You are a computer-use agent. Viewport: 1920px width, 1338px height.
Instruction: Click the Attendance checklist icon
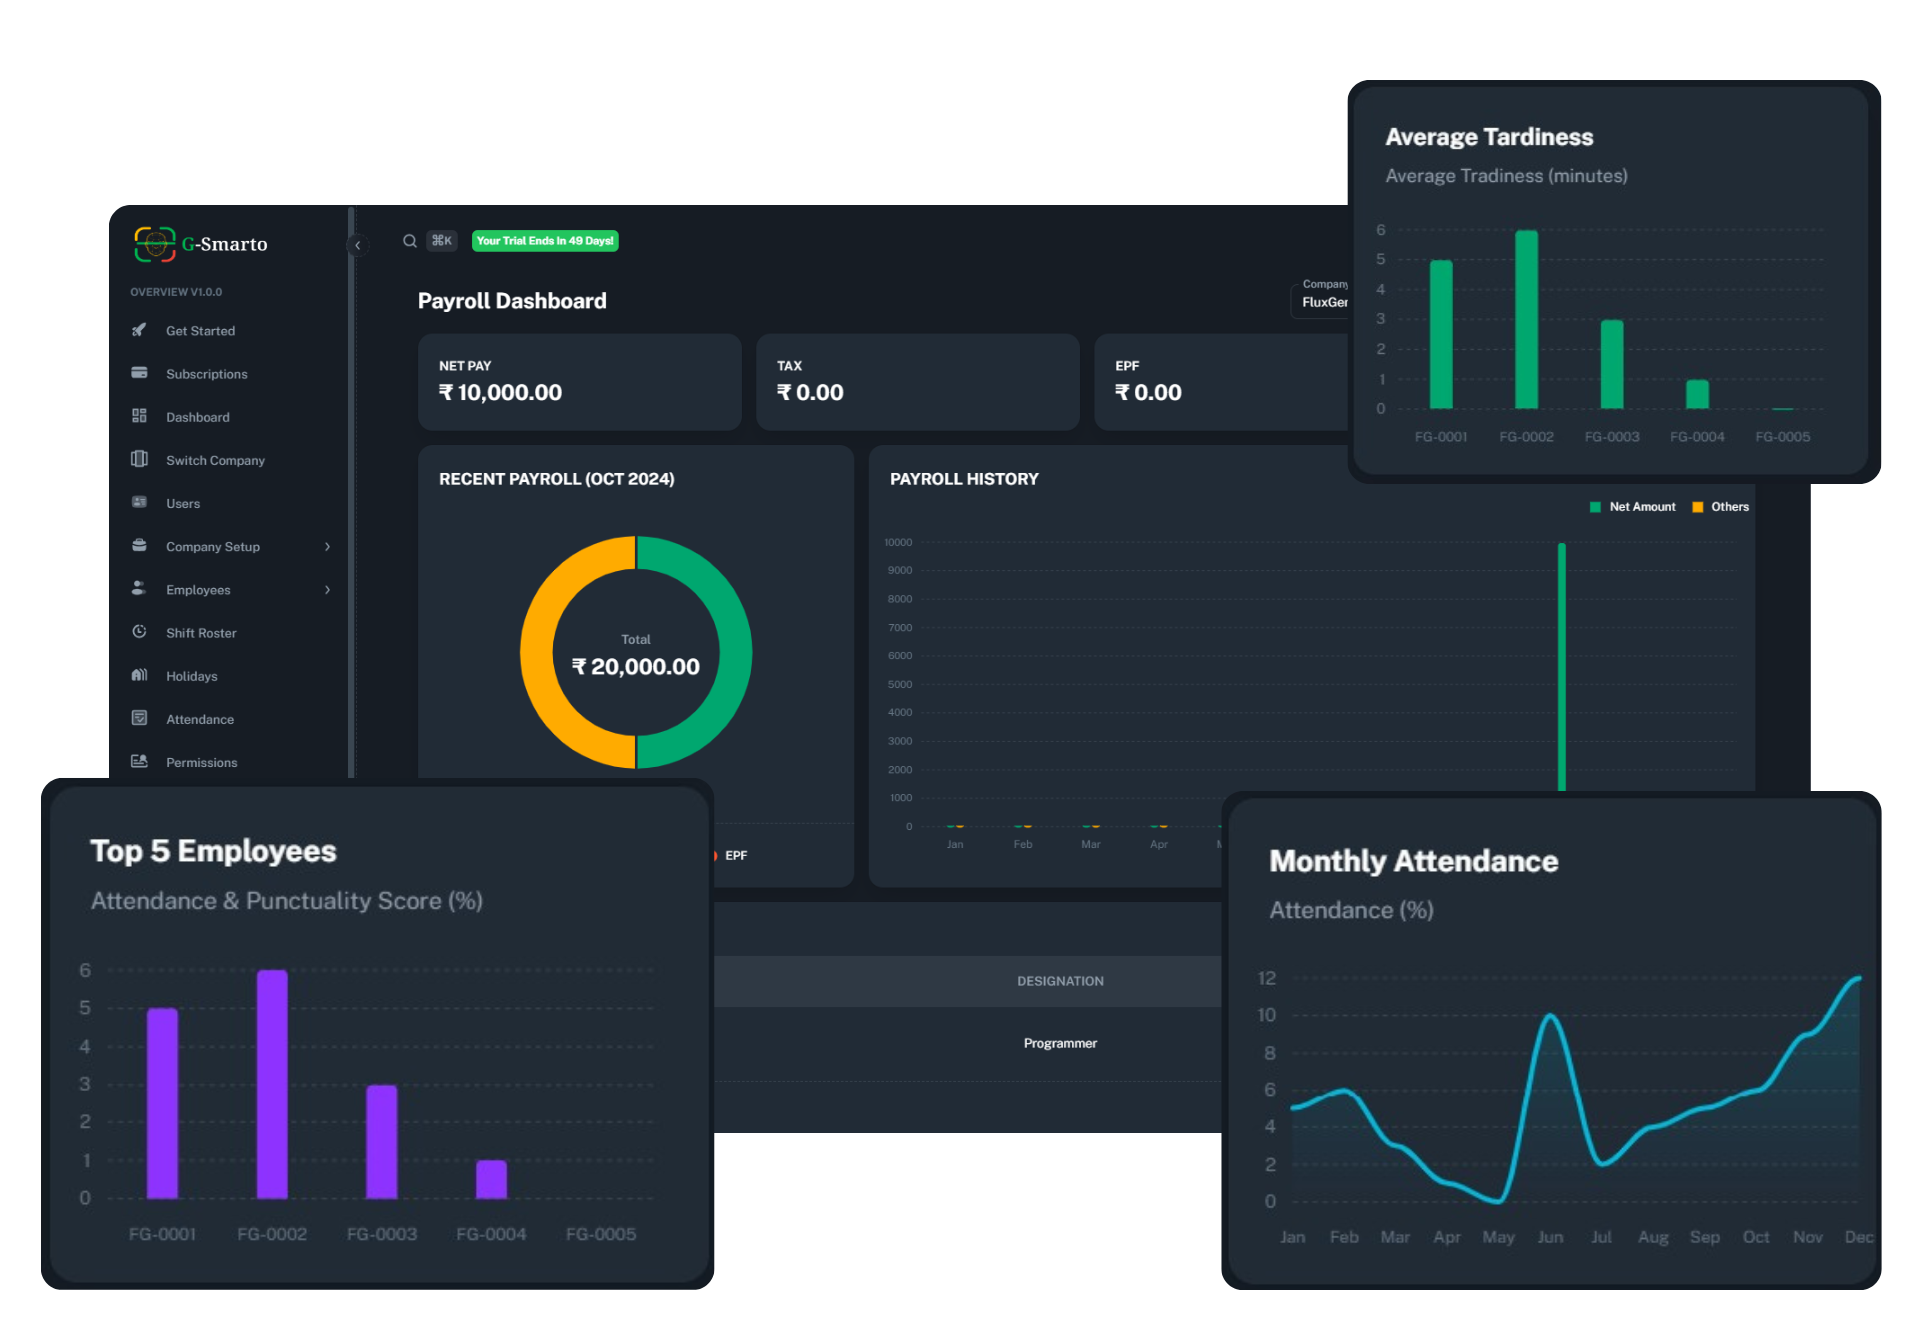point(139,718)
